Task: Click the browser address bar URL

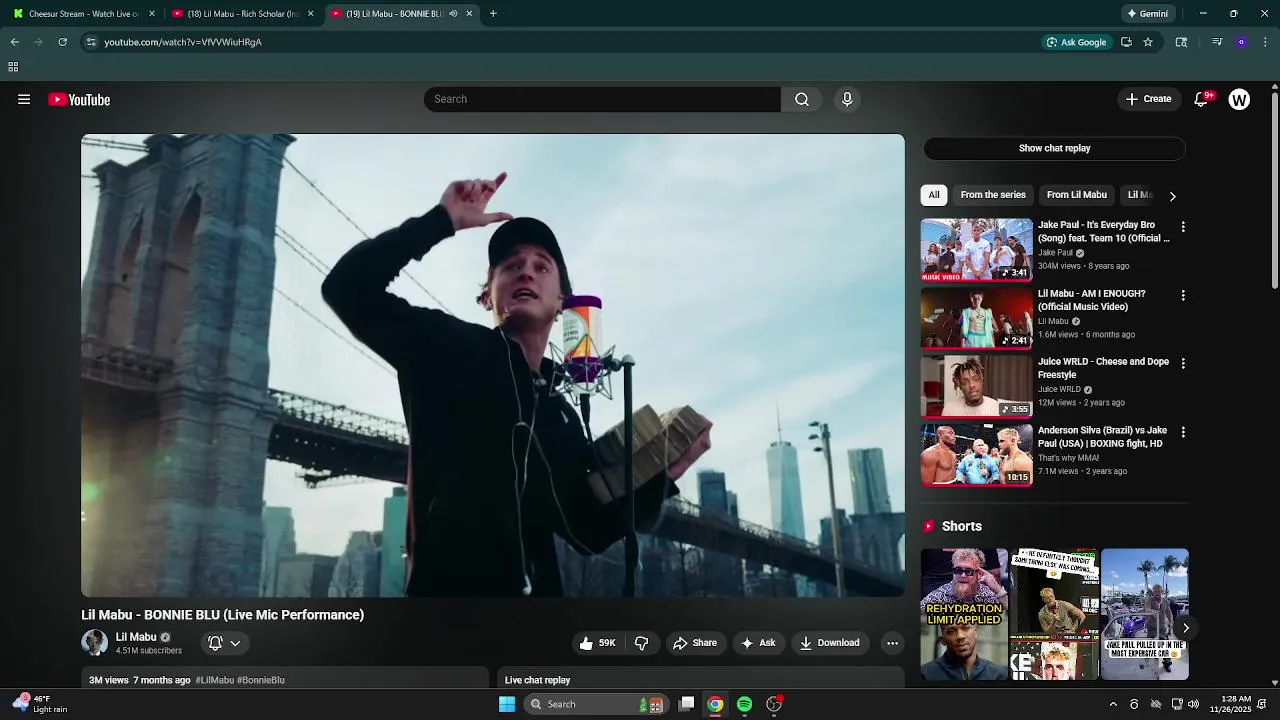Action: click(x=183, y=42)
